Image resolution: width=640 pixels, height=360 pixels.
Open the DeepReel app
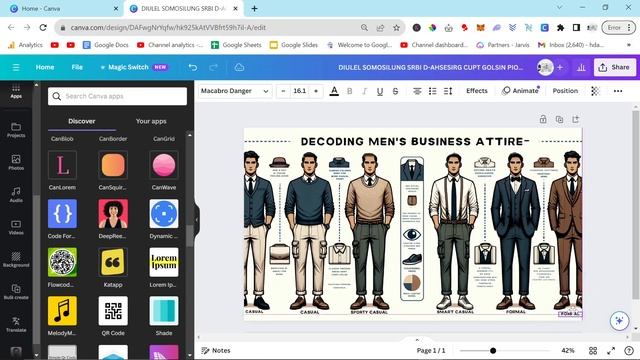(x=113, y=213)
